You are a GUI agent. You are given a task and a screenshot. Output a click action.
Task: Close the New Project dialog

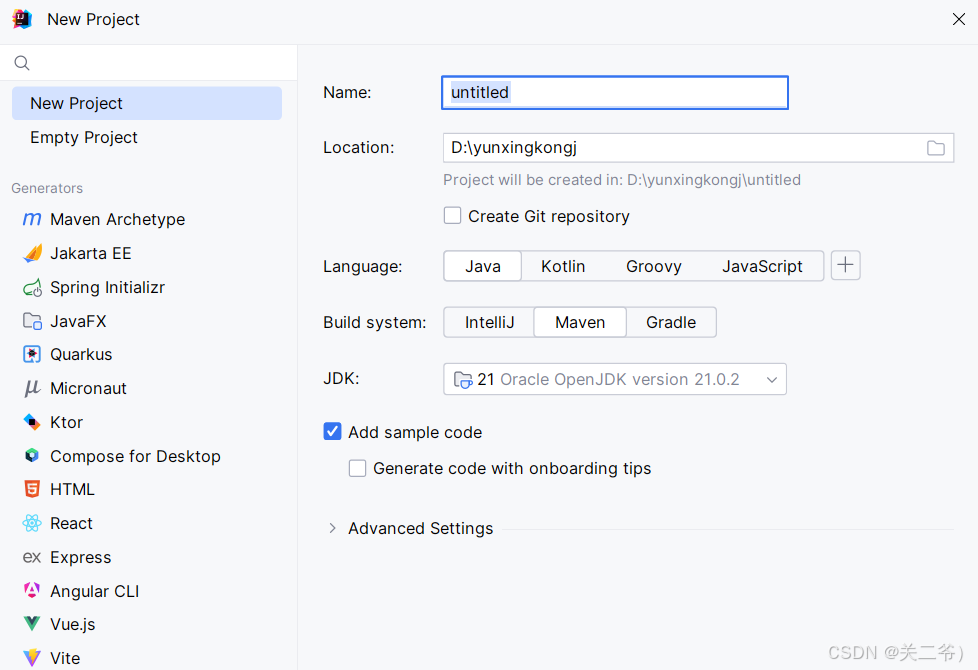(x=959, y=19)
